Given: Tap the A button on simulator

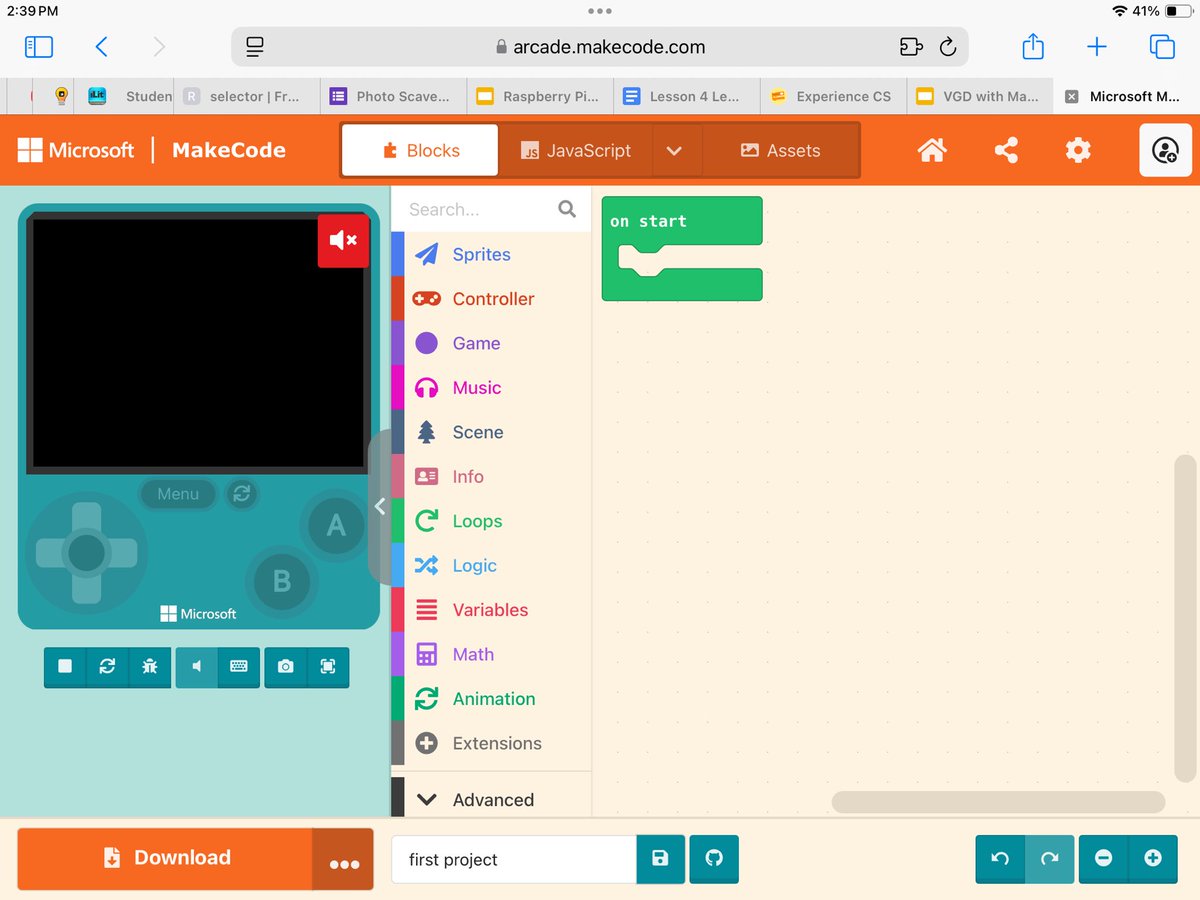Looking at the screenshot, I should pos(336,525).
